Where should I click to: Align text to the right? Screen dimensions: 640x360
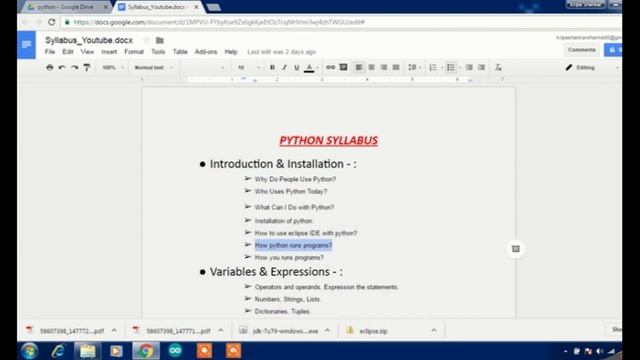pos(384,67)
